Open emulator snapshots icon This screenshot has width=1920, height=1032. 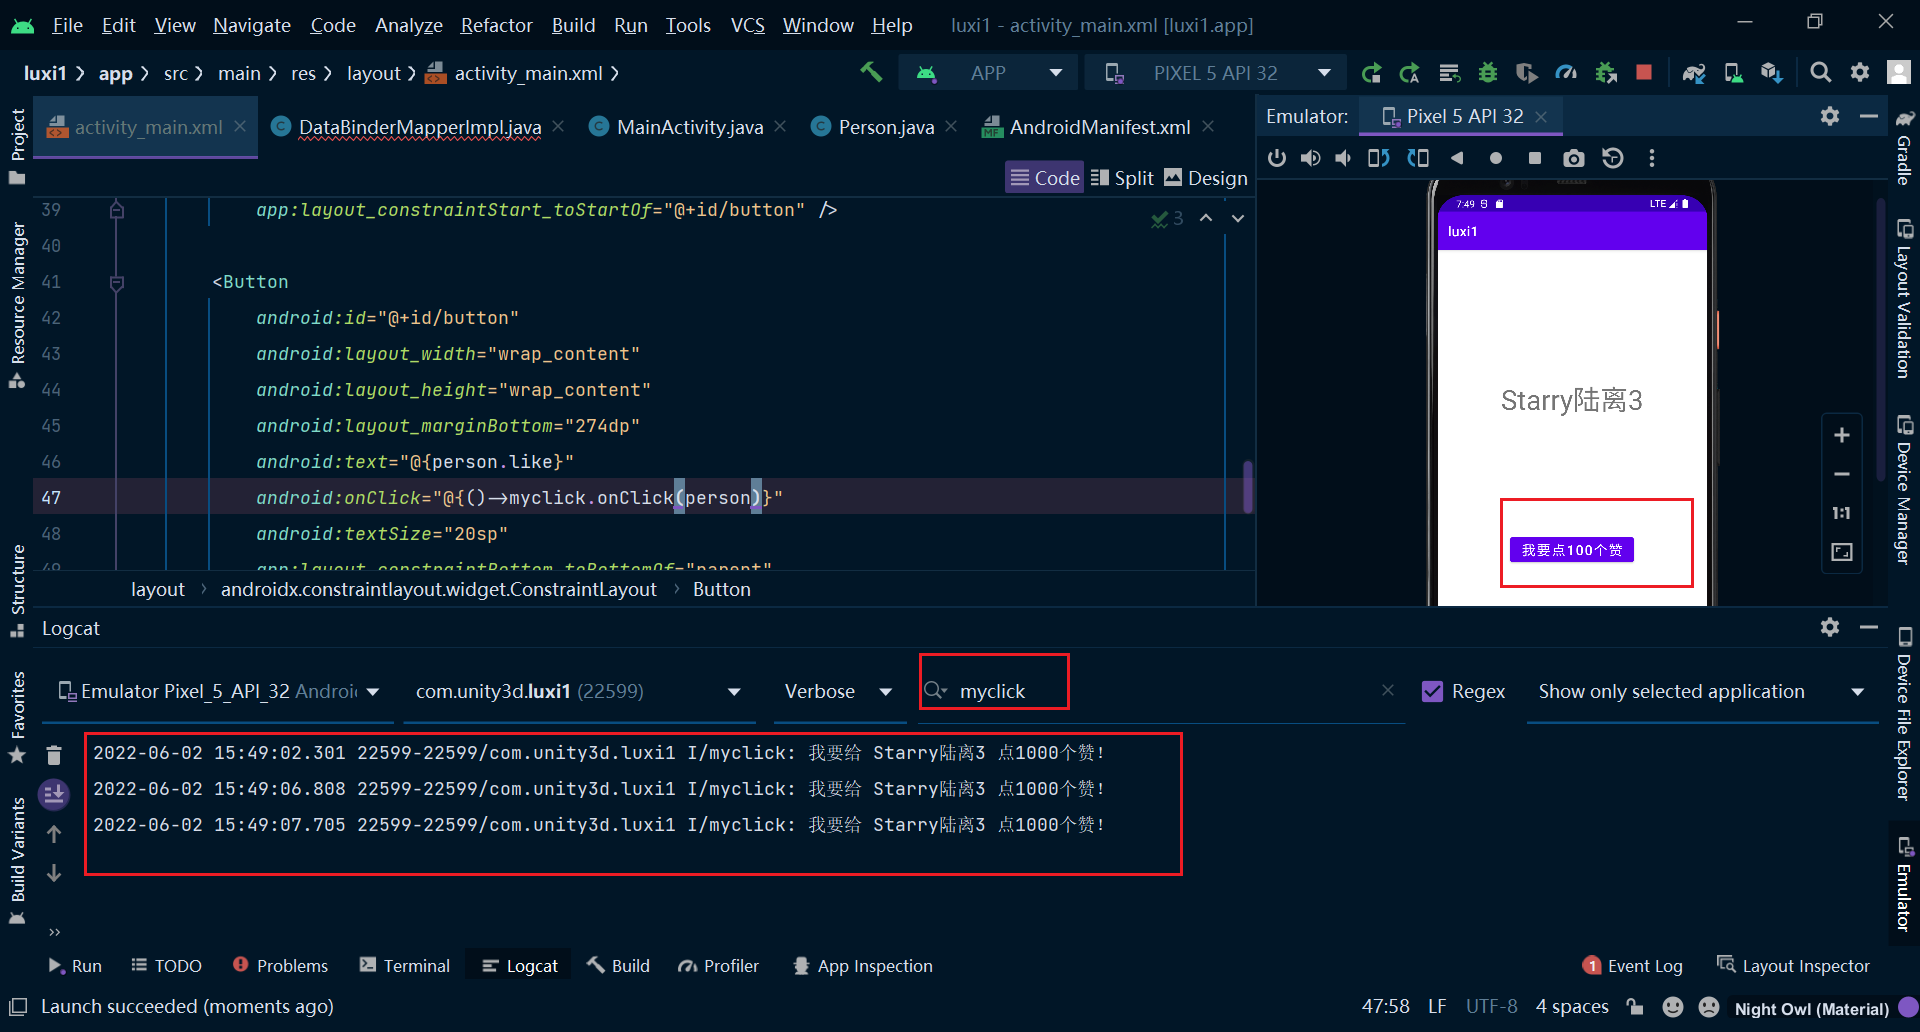coord(1612,158)
